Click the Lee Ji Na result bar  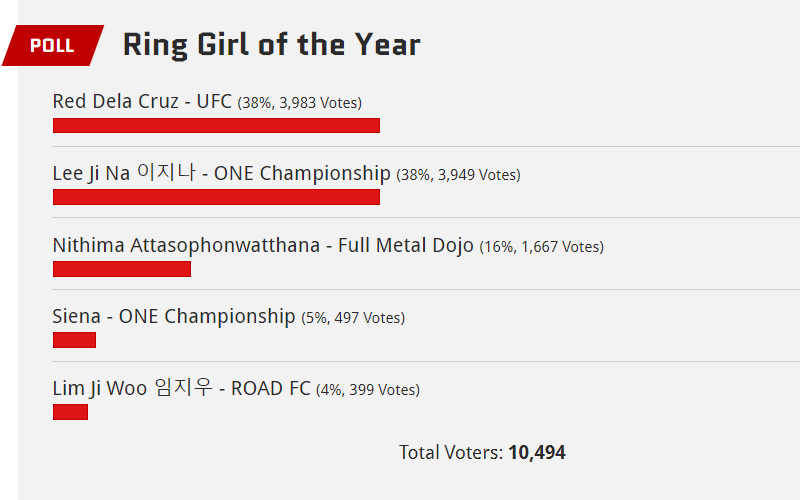click(x=216, y=197)
